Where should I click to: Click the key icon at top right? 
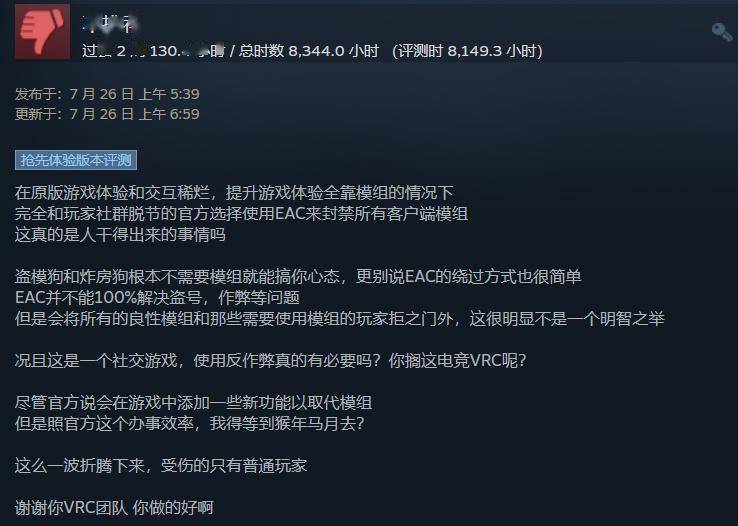(x=722, y=32)
